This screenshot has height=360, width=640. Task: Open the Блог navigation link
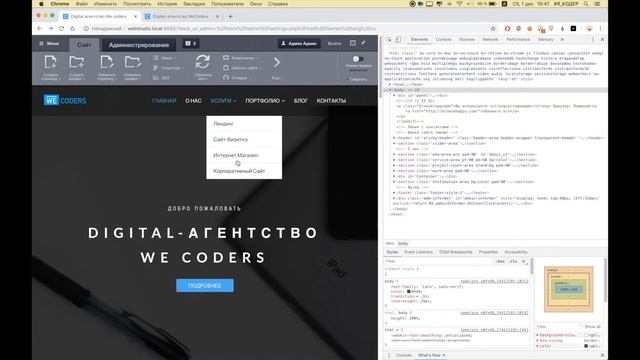pos(301,100)
